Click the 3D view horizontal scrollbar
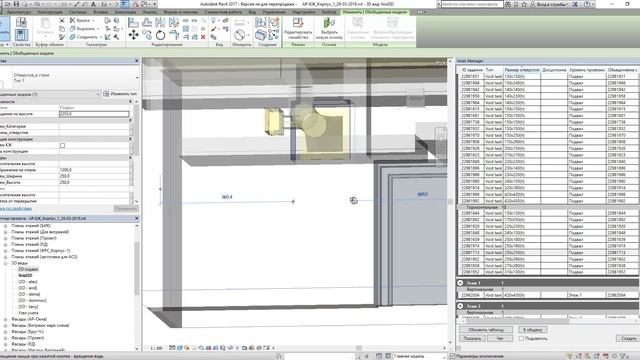The width and height of the screenshot is (640, 360). tap(358, 348)
